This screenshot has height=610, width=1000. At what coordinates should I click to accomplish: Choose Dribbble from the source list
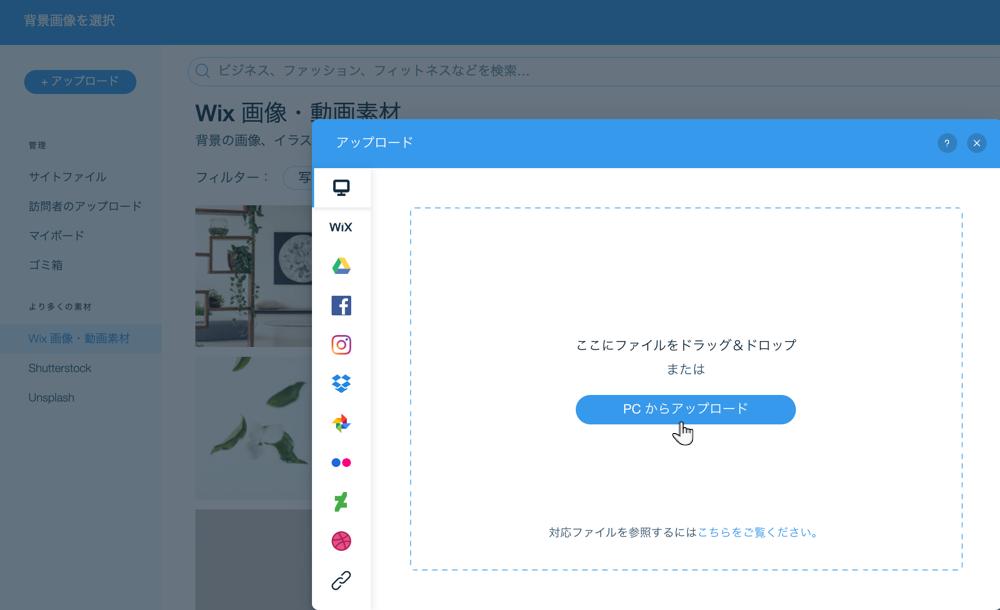343,540
